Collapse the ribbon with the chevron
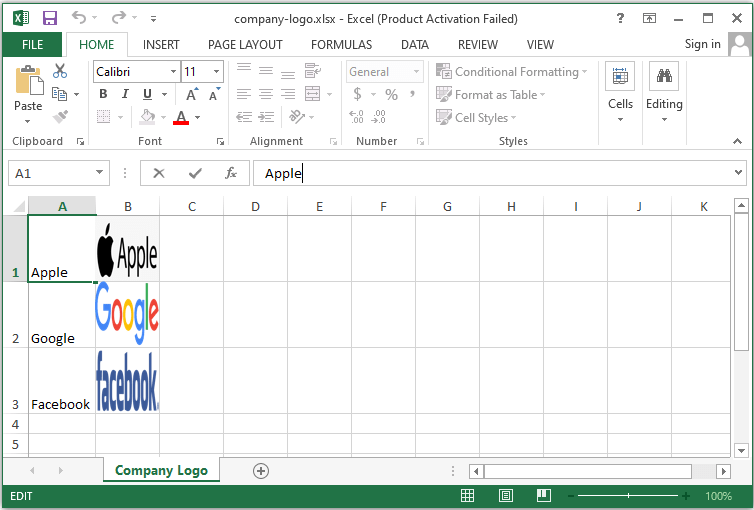 pyautogui.click(x=737, y=141)
